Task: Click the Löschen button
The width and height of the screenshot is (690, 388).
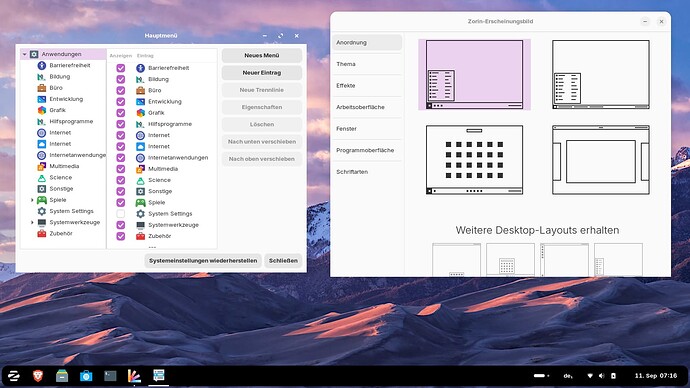Action: (x=262, y=124)
